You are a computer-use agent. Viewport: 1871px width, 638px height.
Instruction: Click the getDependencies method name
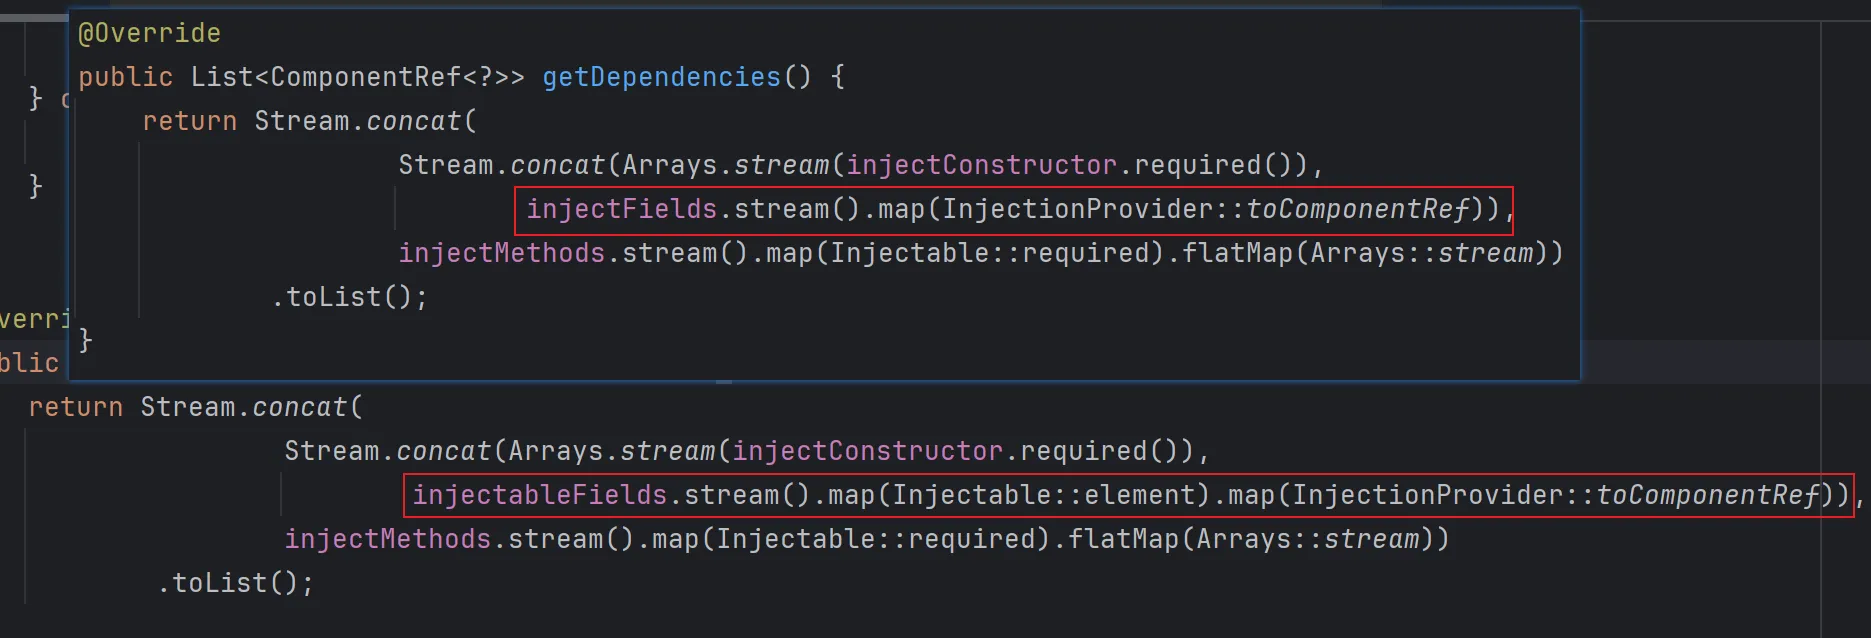(661, 77)
